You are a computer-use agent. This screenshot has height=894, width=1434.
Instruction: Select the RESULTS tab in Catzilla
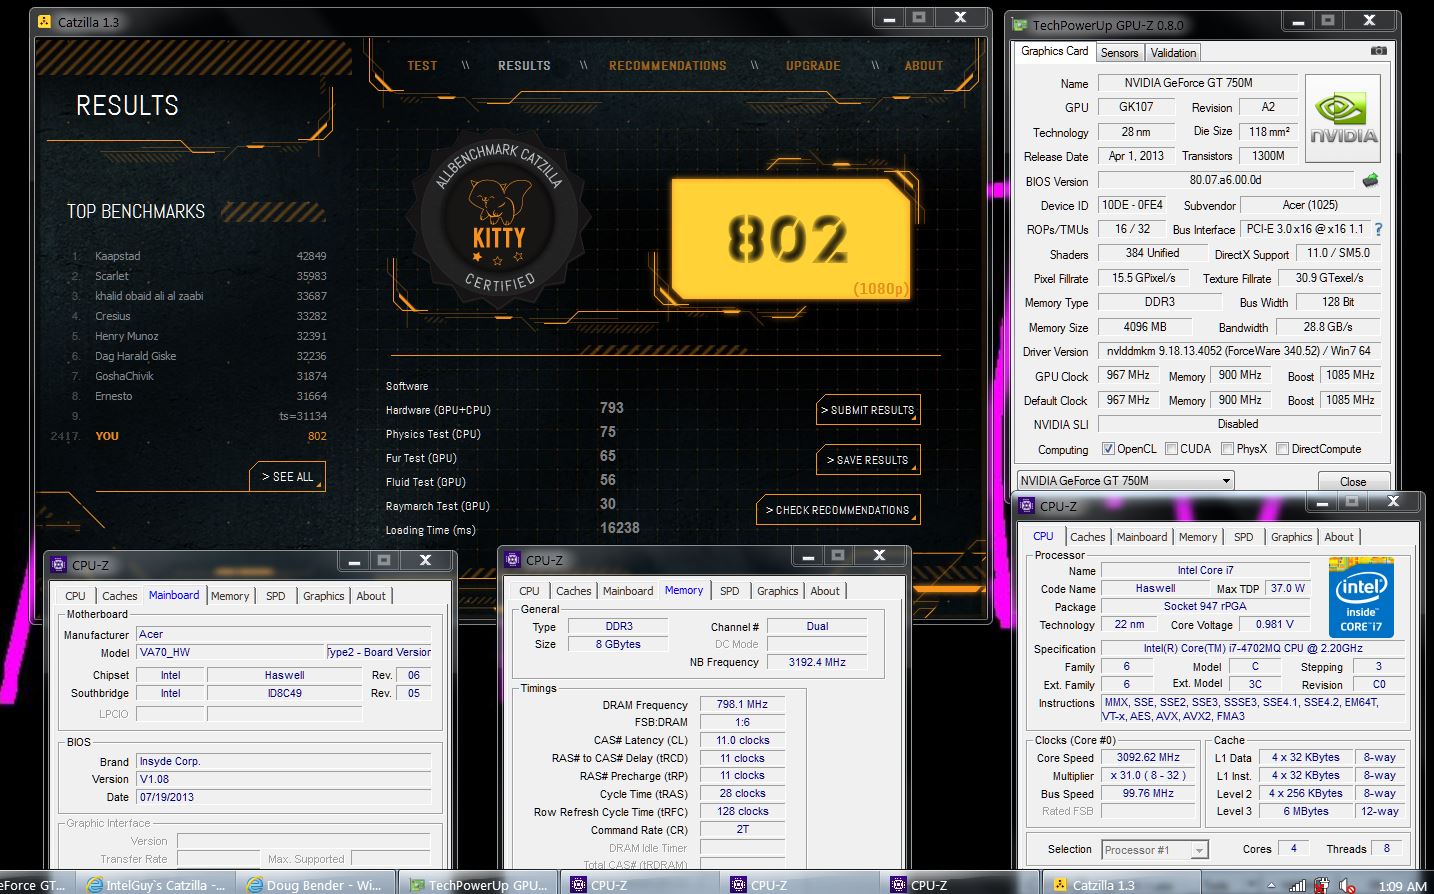[x=524, y=66]
